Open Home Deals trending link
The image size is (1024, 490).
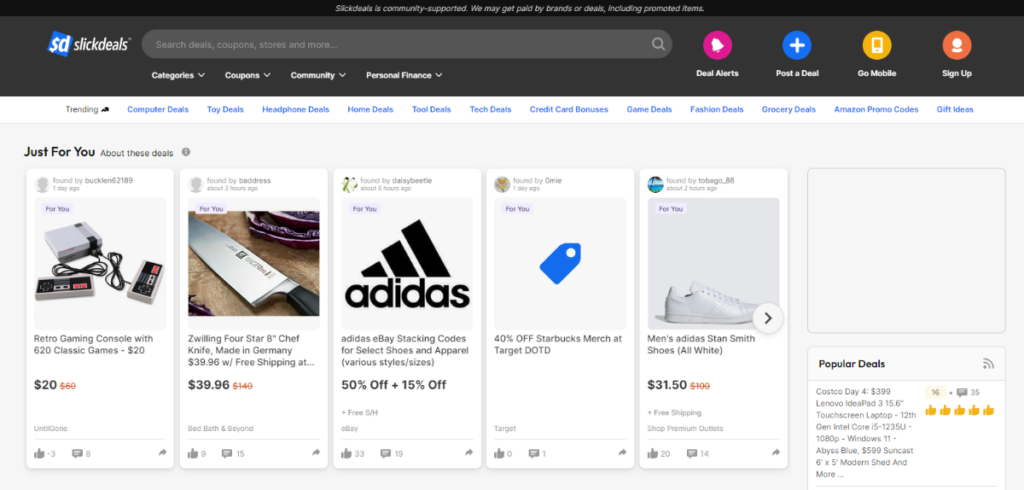370,110
